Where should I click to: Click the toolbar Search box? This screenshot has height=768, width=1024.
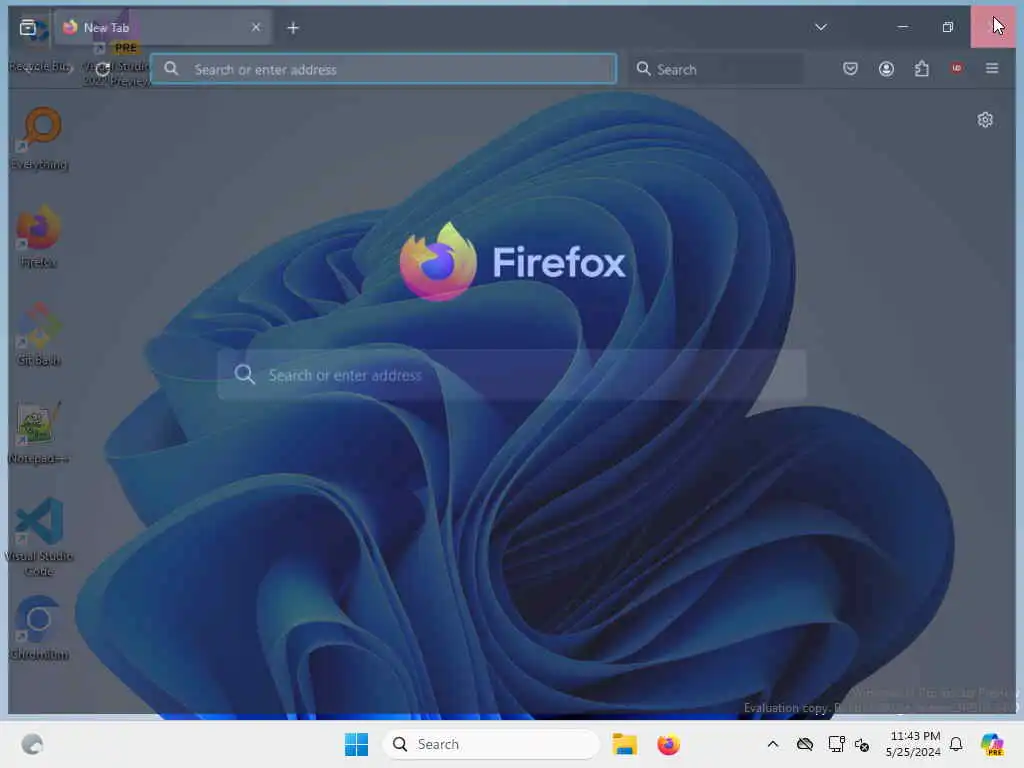716,69
